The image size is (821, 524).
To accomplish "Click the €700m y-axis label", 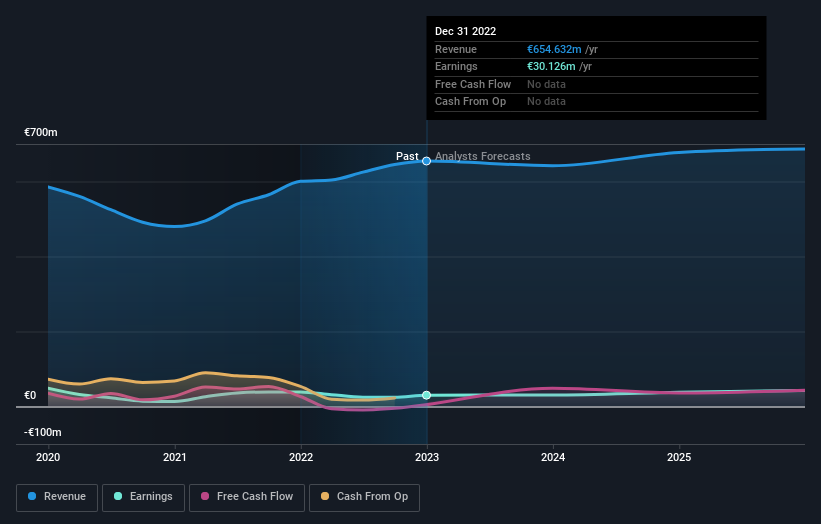I will [41, 132].
